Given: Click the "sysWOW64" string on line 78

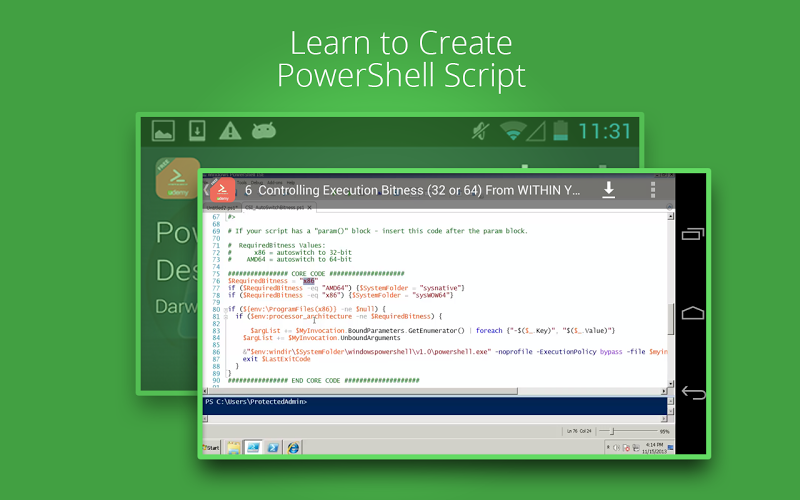Looking at the screenshot, I should 431,295.
